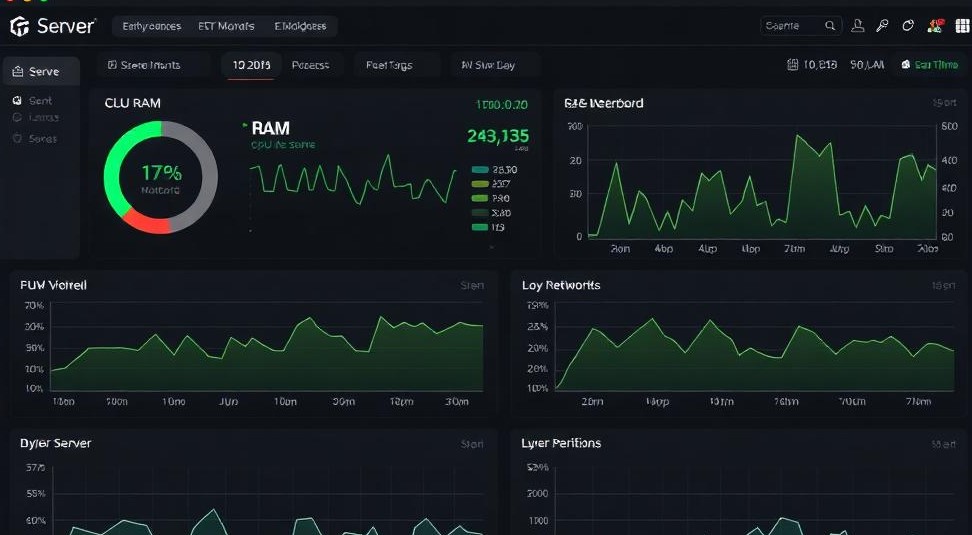
Task: Click the icon beside Sent in sidebar
Action: click(x=18, y=101)
